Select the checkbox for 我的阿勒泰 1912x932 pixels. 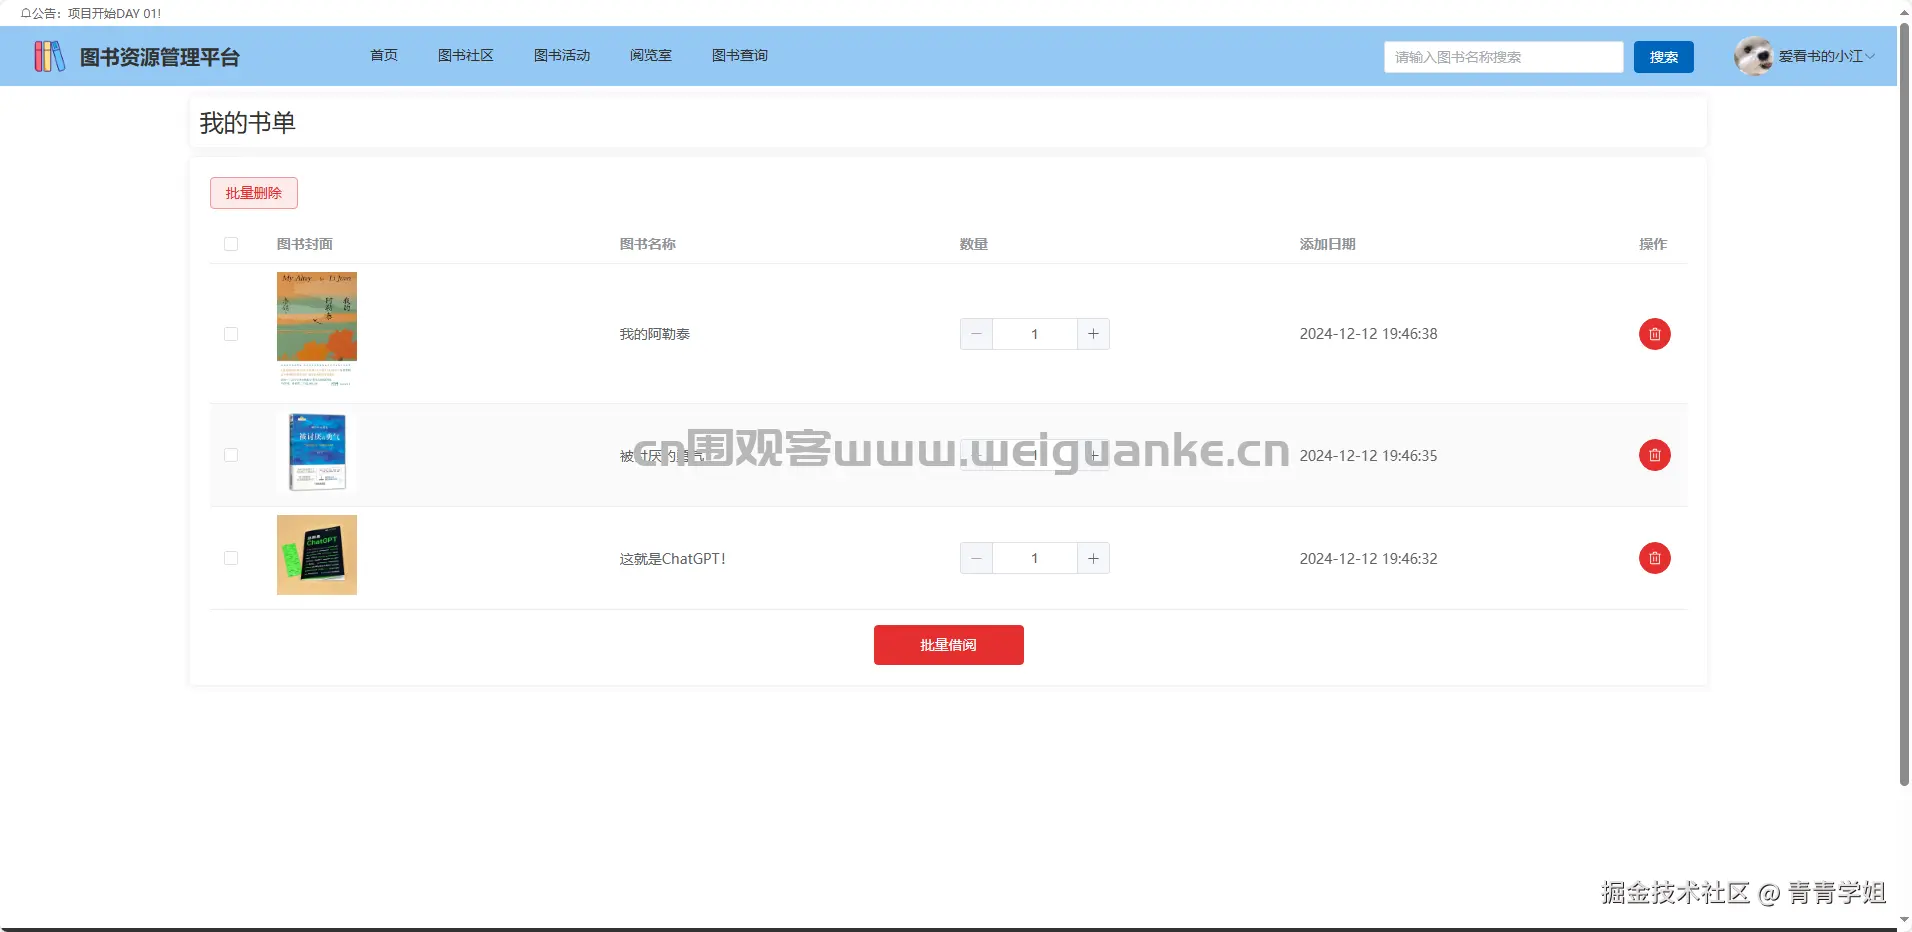230,333
